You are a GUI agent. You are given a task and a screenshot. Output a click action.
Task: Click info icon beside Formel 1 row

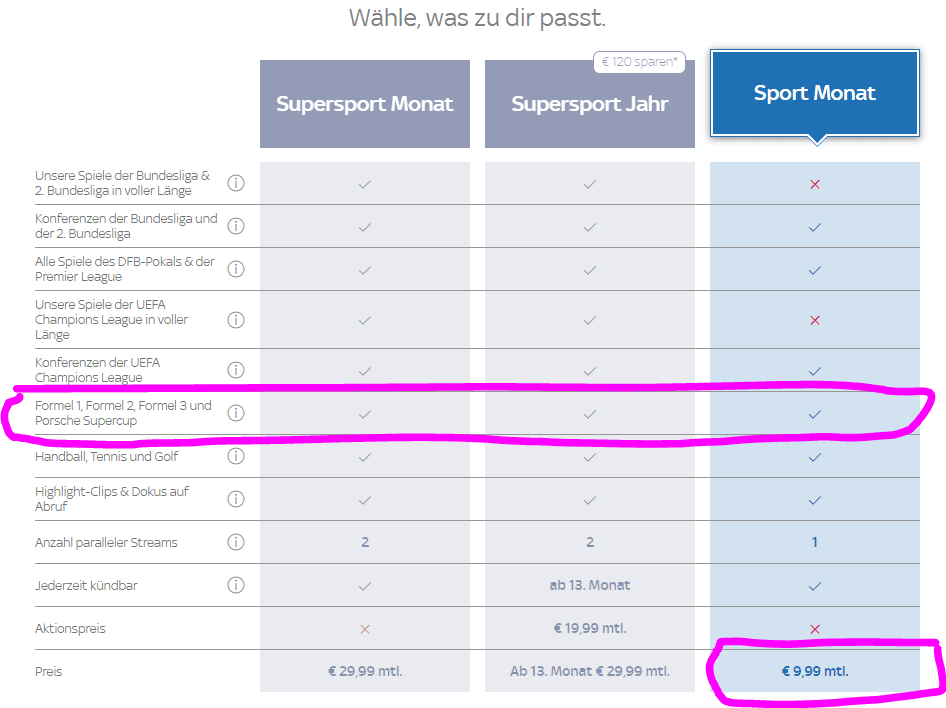click(x=236, y=413)
